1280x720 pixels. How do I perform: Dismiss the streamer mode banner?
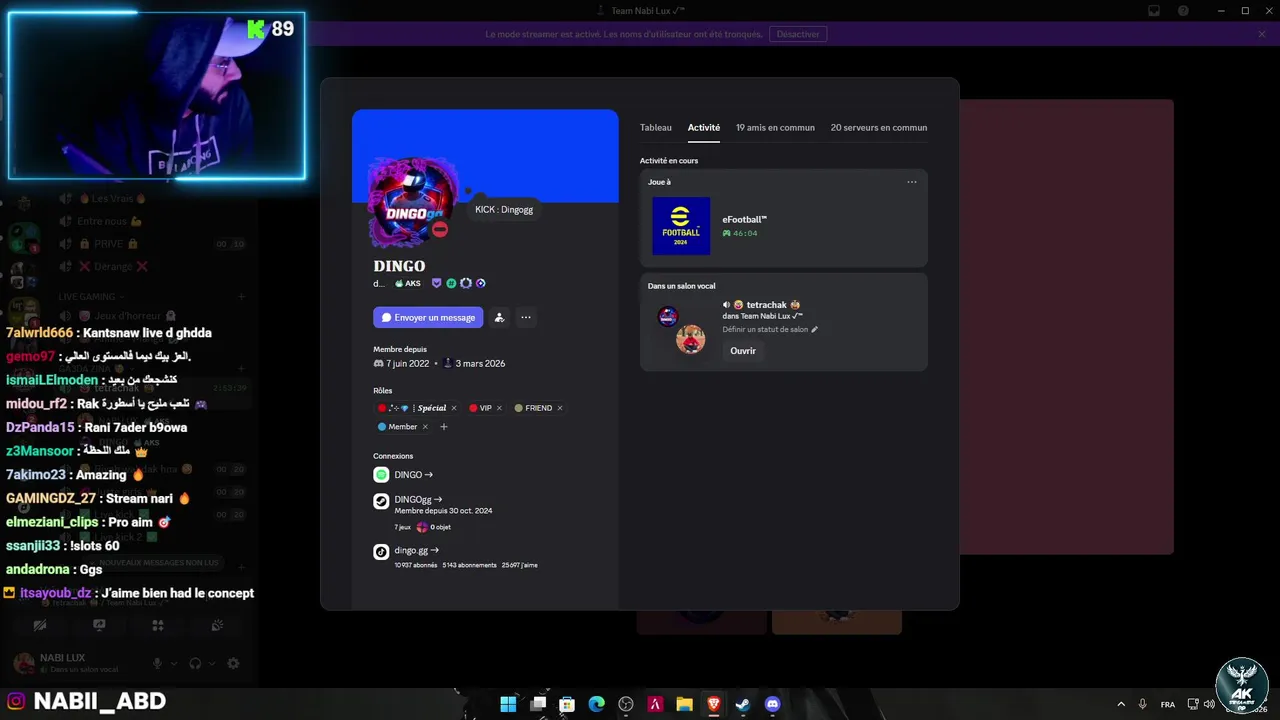[x=1262, y=34]
